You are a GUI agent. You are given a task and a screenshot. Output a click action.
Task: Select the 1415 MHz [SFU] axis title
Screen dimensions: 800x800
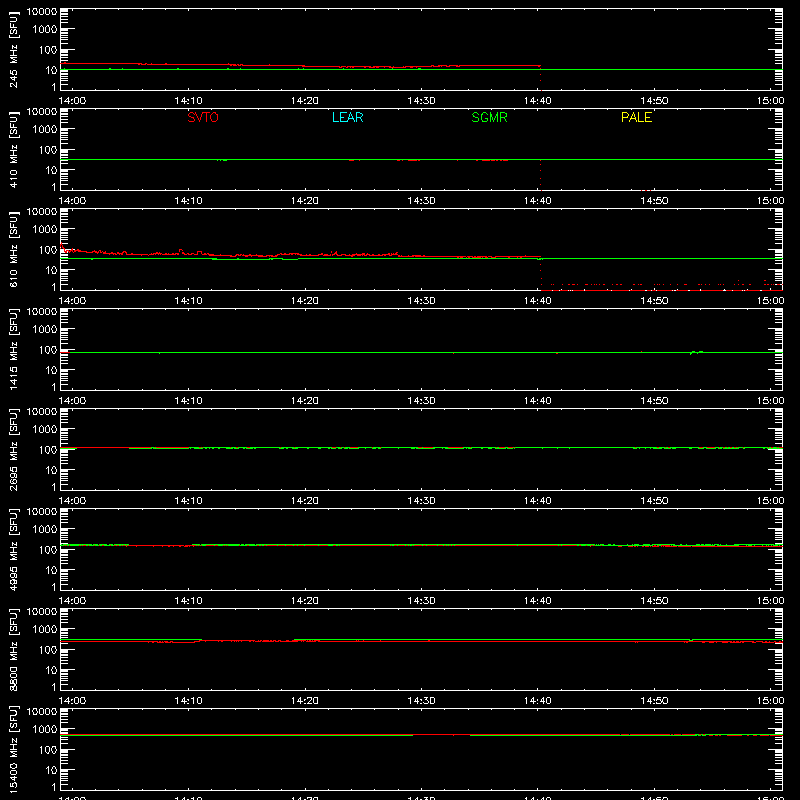(x=13, y=349)
